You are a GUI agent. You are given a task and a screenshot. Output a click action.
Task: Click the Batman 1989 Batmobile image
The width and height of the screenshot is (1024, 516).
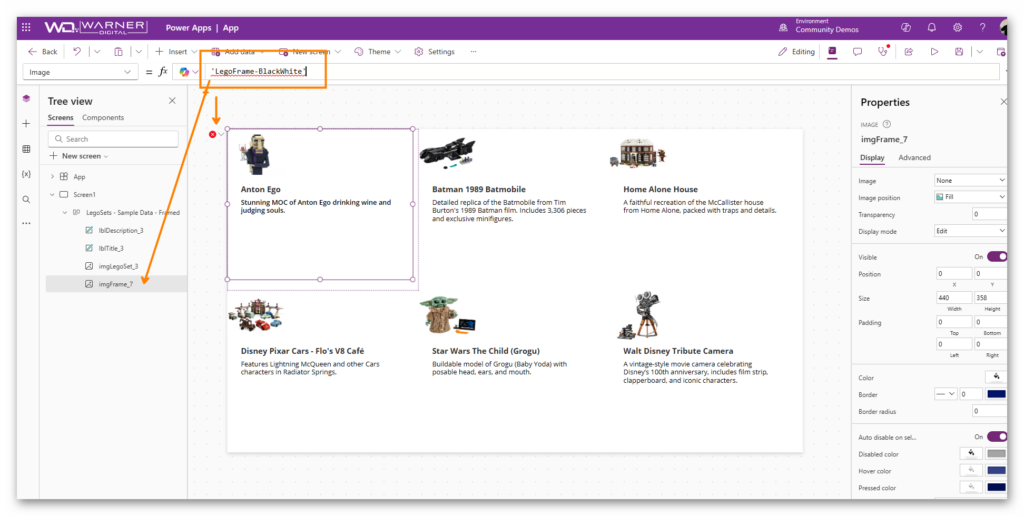coord(448,153)
